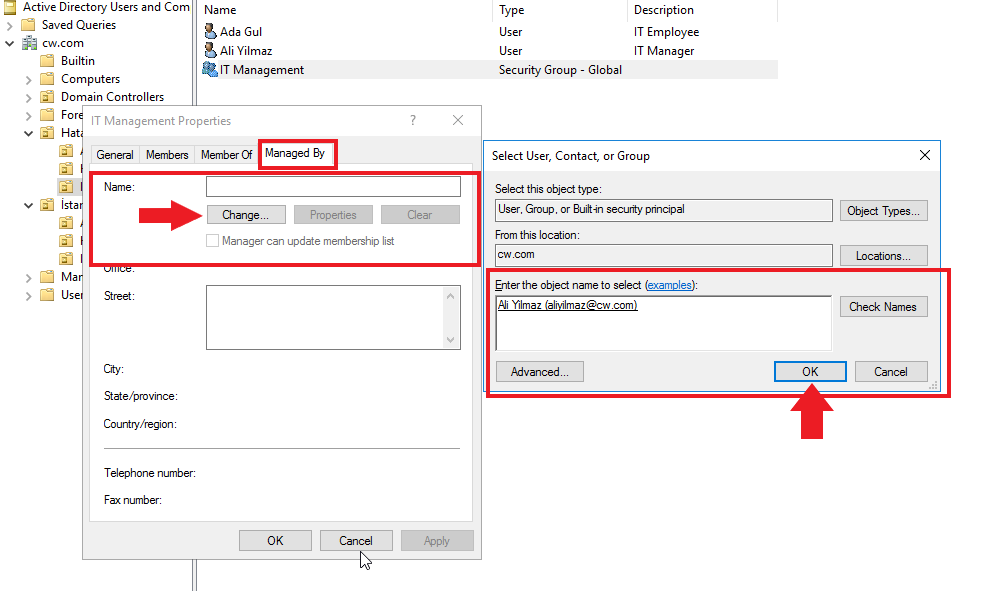
Task: Click the Check Names button
Action: (882, 307)
